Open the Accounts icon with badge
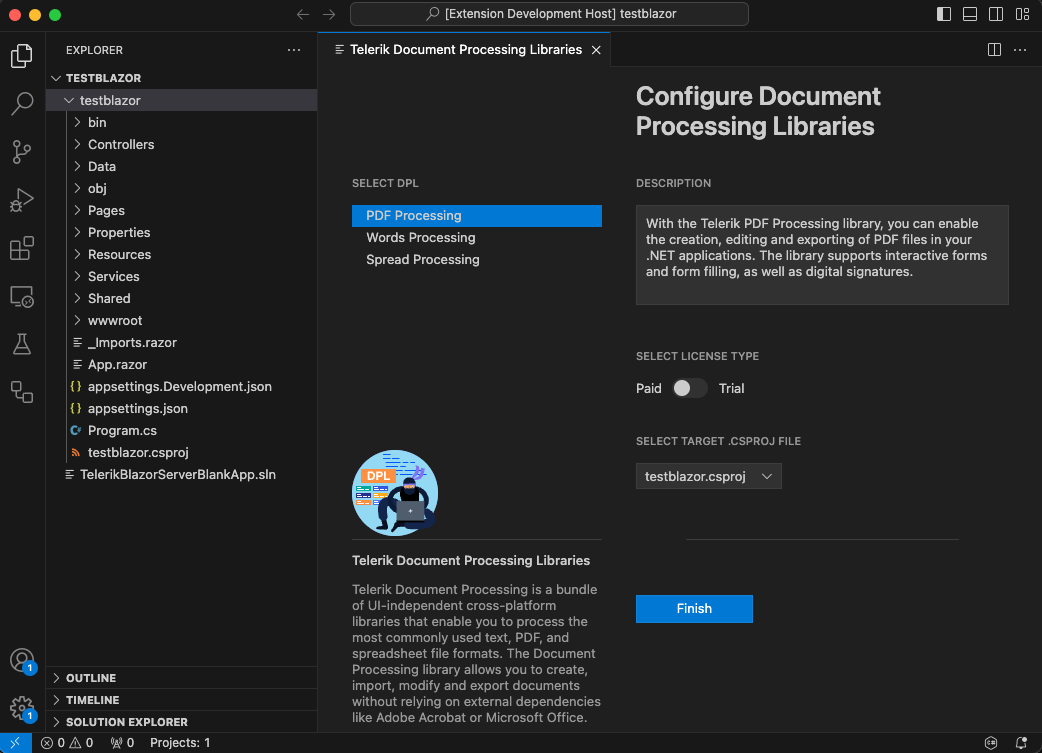The height and width of the screenshot is (753, 1042). 22,661
